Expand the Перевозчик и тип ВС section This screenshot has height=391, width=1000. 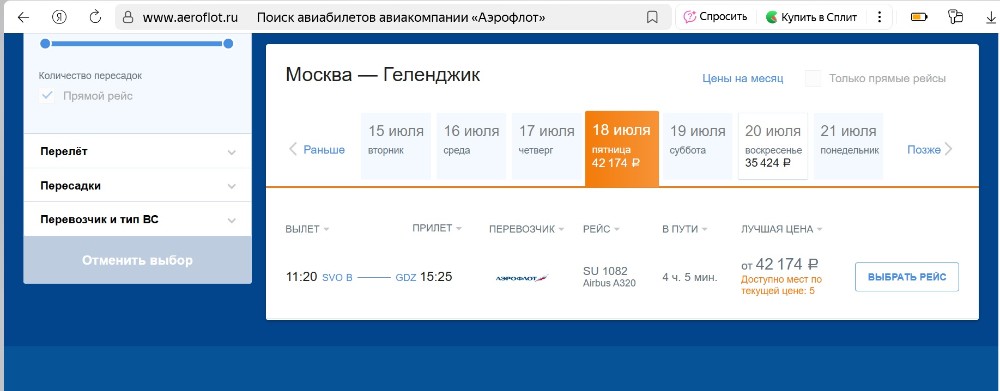click(x=137, y=219)
